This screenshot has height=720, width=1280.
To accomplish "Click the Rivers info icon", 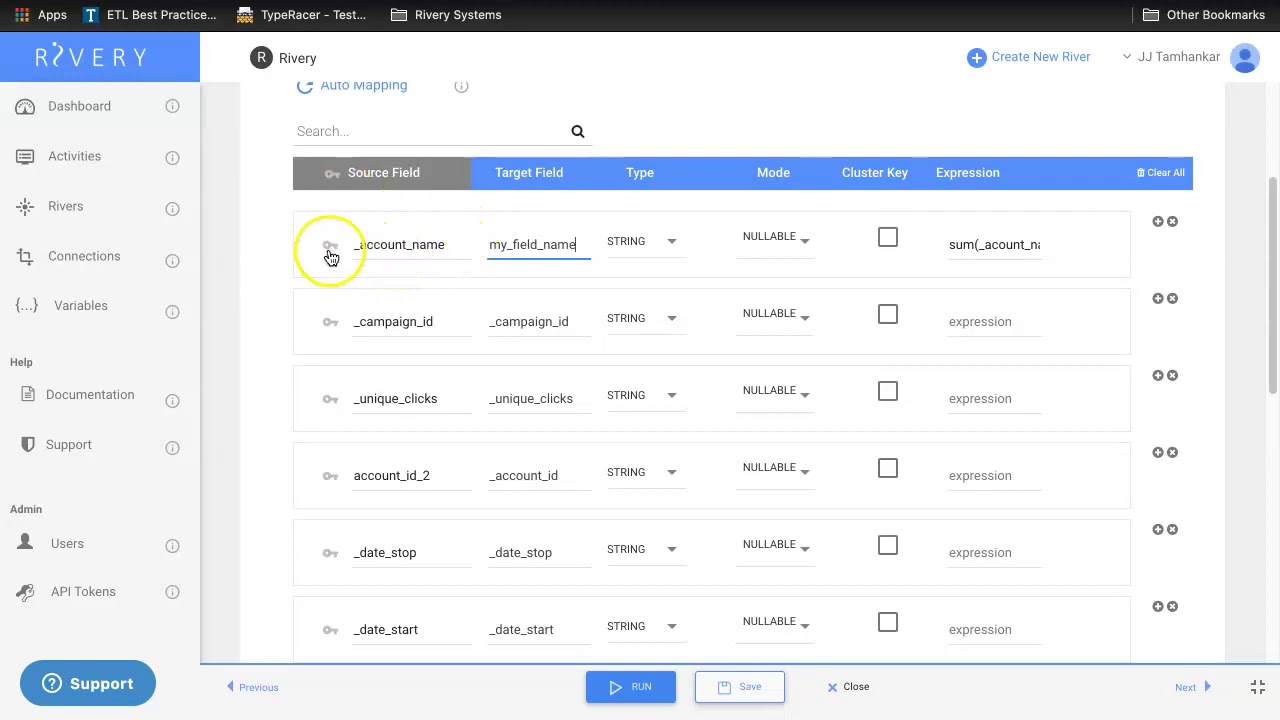I will [172, 209].
